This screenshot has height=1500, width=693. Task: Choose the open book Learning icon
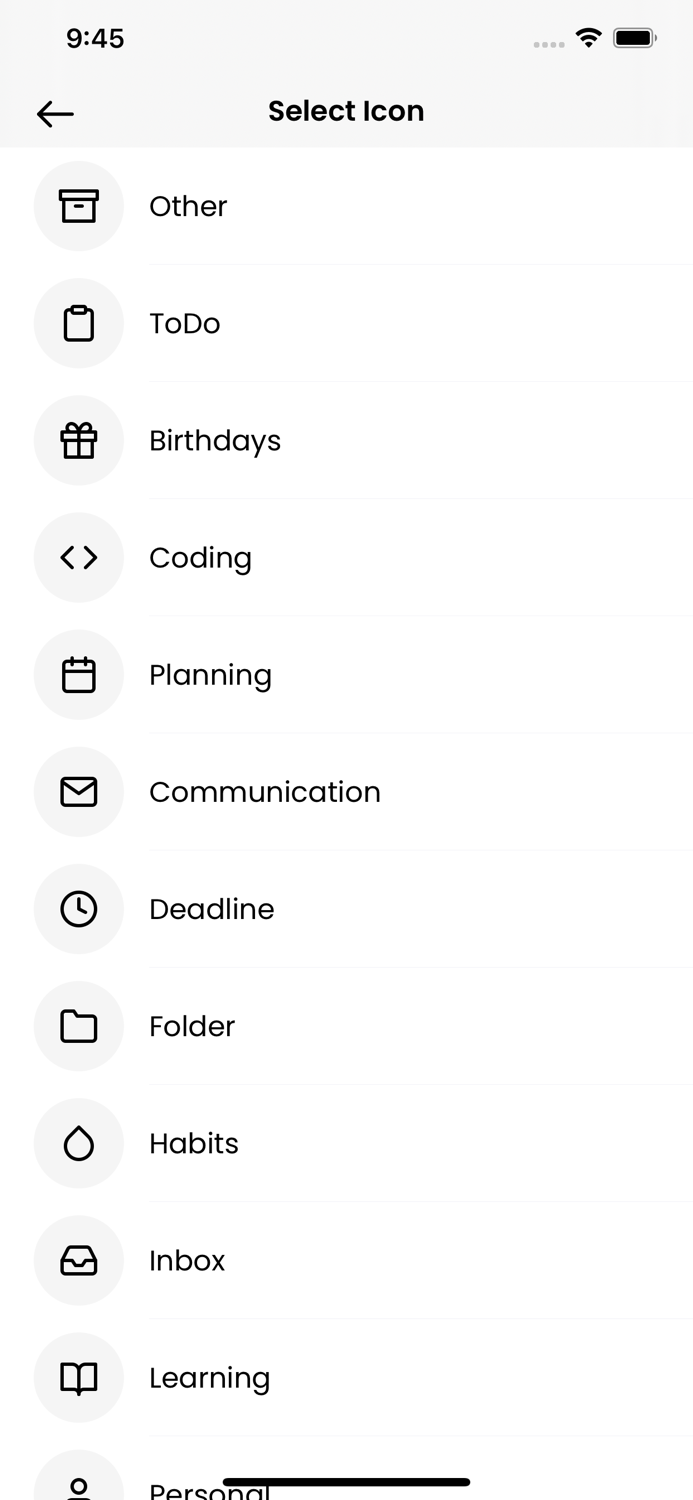tap(79, 1376)
